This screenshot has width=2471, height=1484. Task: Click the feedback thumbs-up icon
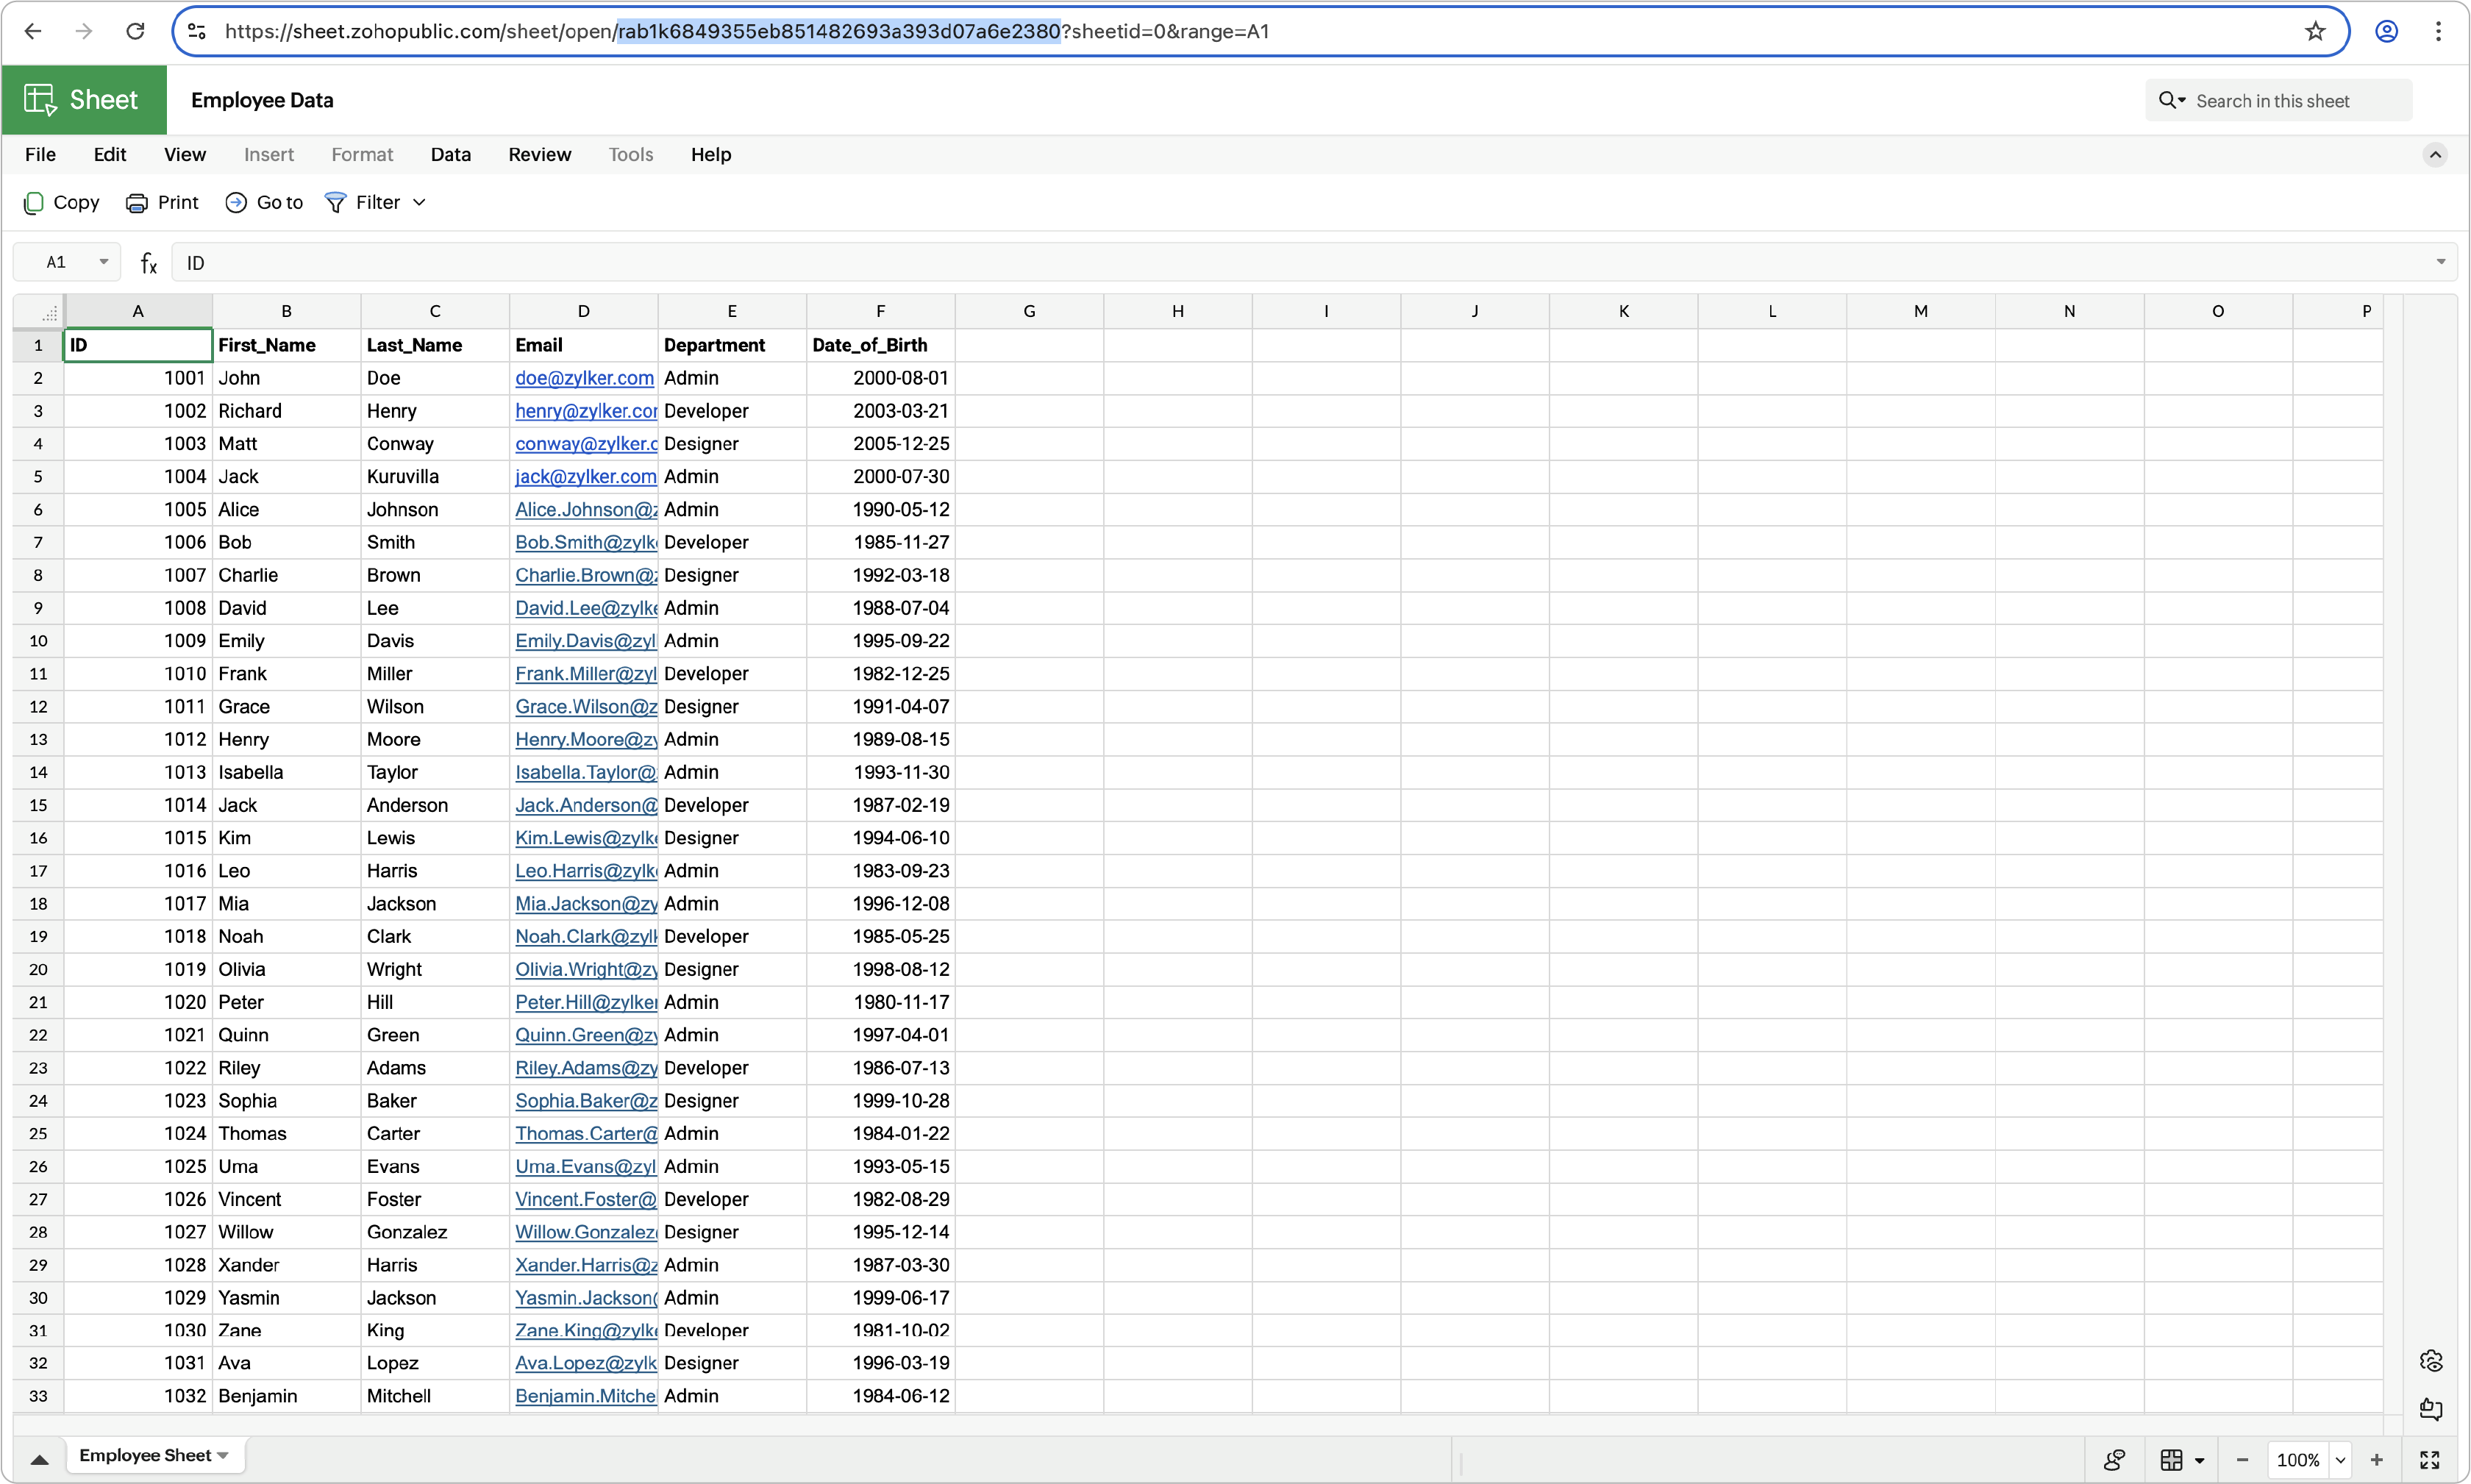[x=2431, y=1409]
